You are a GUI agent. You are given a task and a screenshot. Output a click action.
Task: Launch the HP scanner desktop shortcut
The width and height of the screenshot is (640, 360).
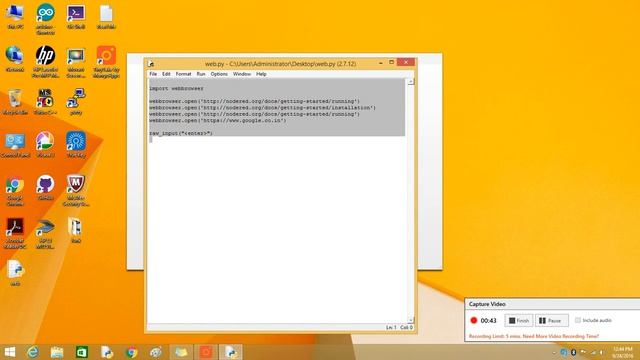click(x=45, y=233)
